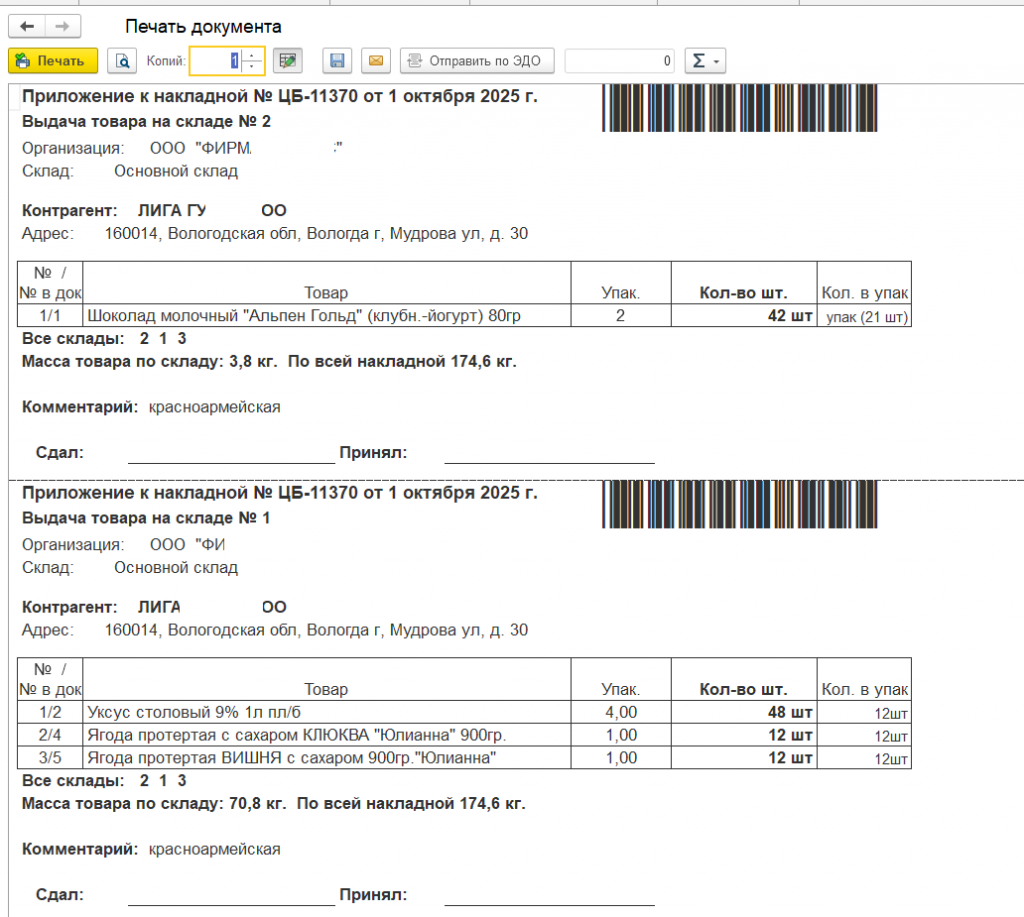Select cell Ягода протертая ВИШНЯ с сахаром
1024x917 pixels.
[x=327, y=758]
